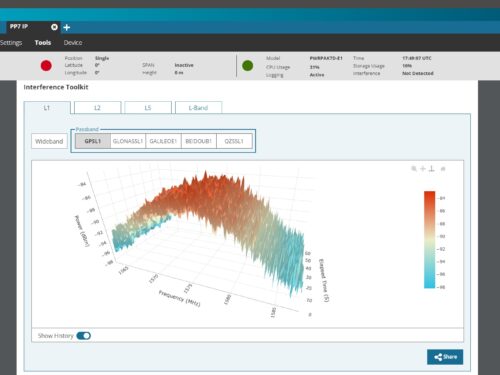The width and height of the screenshot is (500, 375).
Task: Switch to the L-Band tab
Action: [x=198, y=108]
